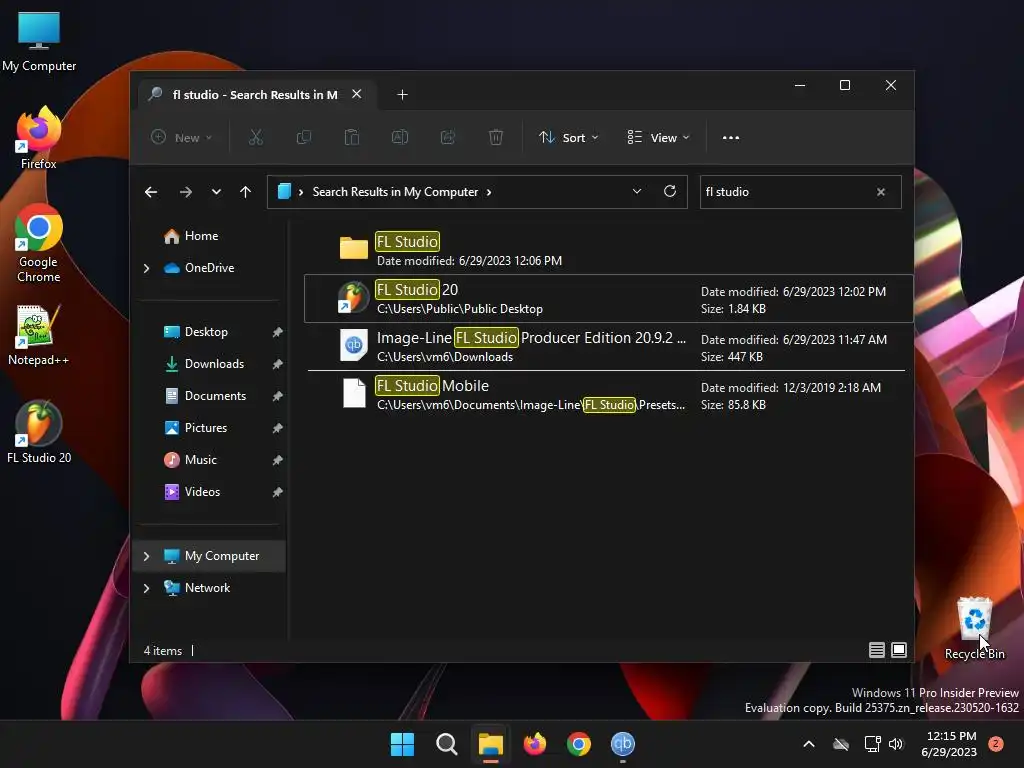Click the OneDrive cloud tray icon
The width and height of the screenshot is (1024, 768).
point(841,744)
